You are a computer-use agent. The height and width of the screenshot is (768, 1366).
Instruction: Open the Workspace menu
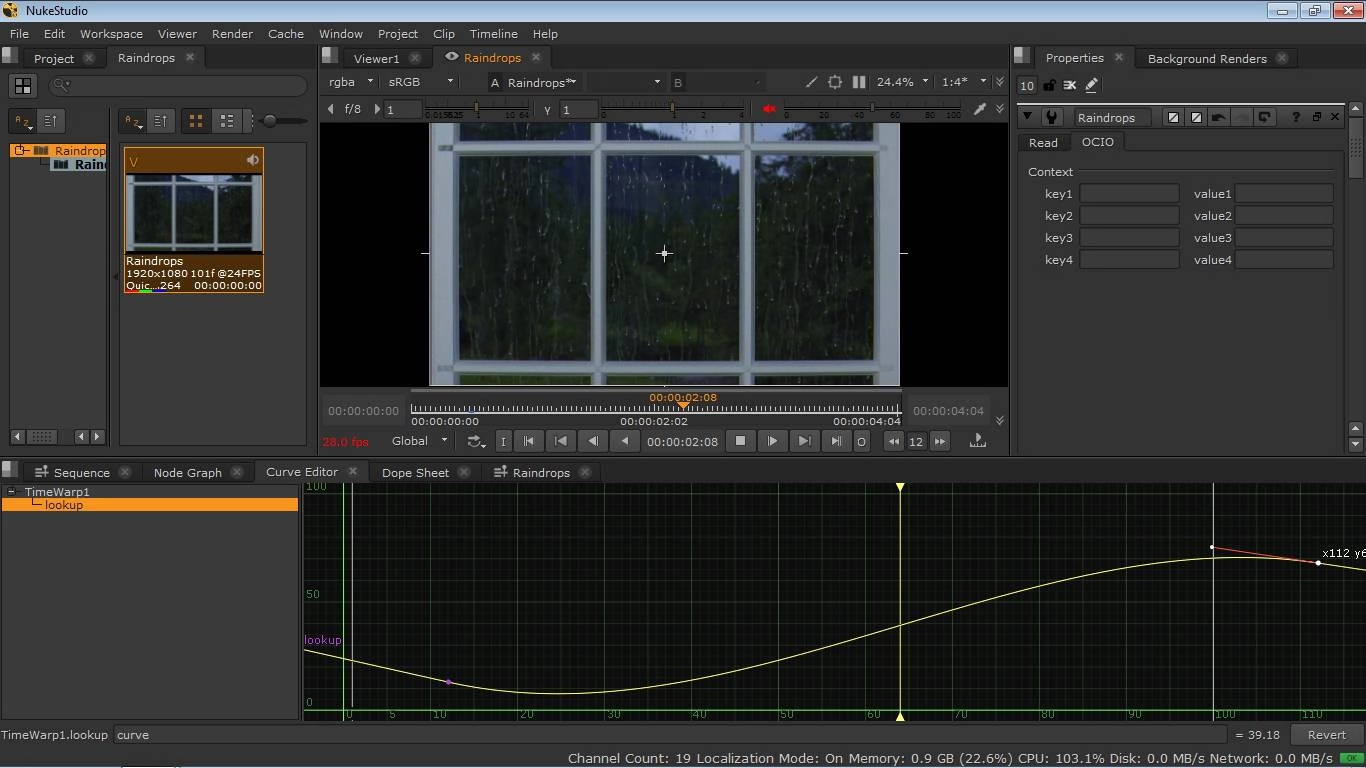click(111, 33)
